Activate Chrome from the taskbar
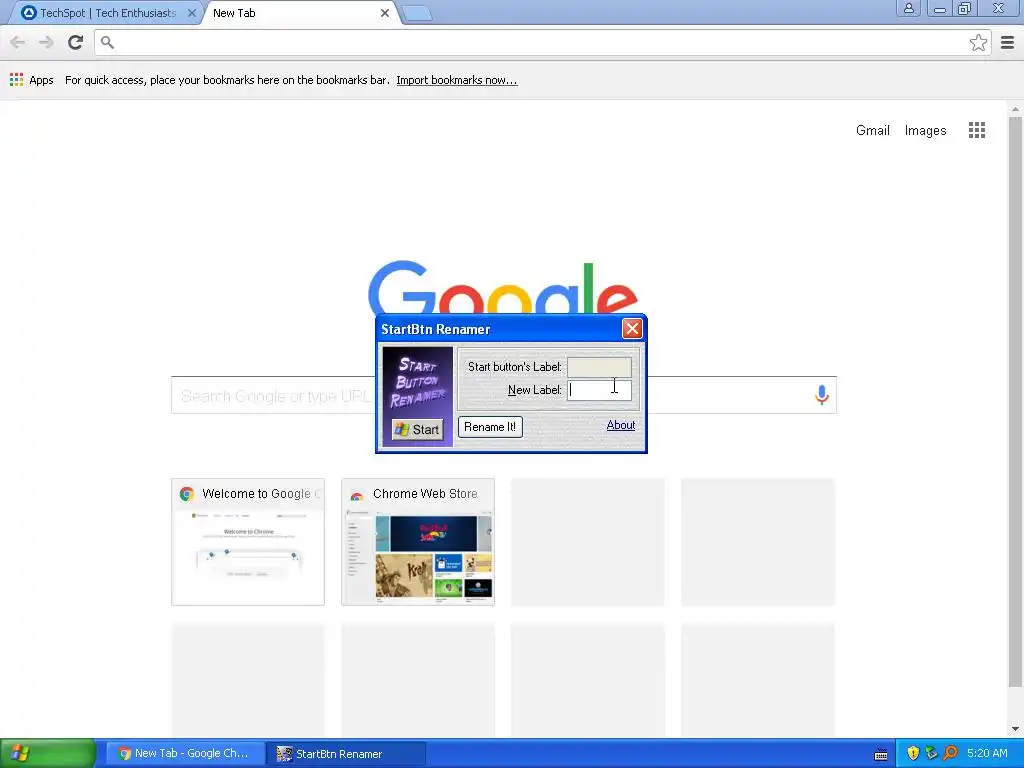This screenshot has height=768, width=1024. point(185,753)
